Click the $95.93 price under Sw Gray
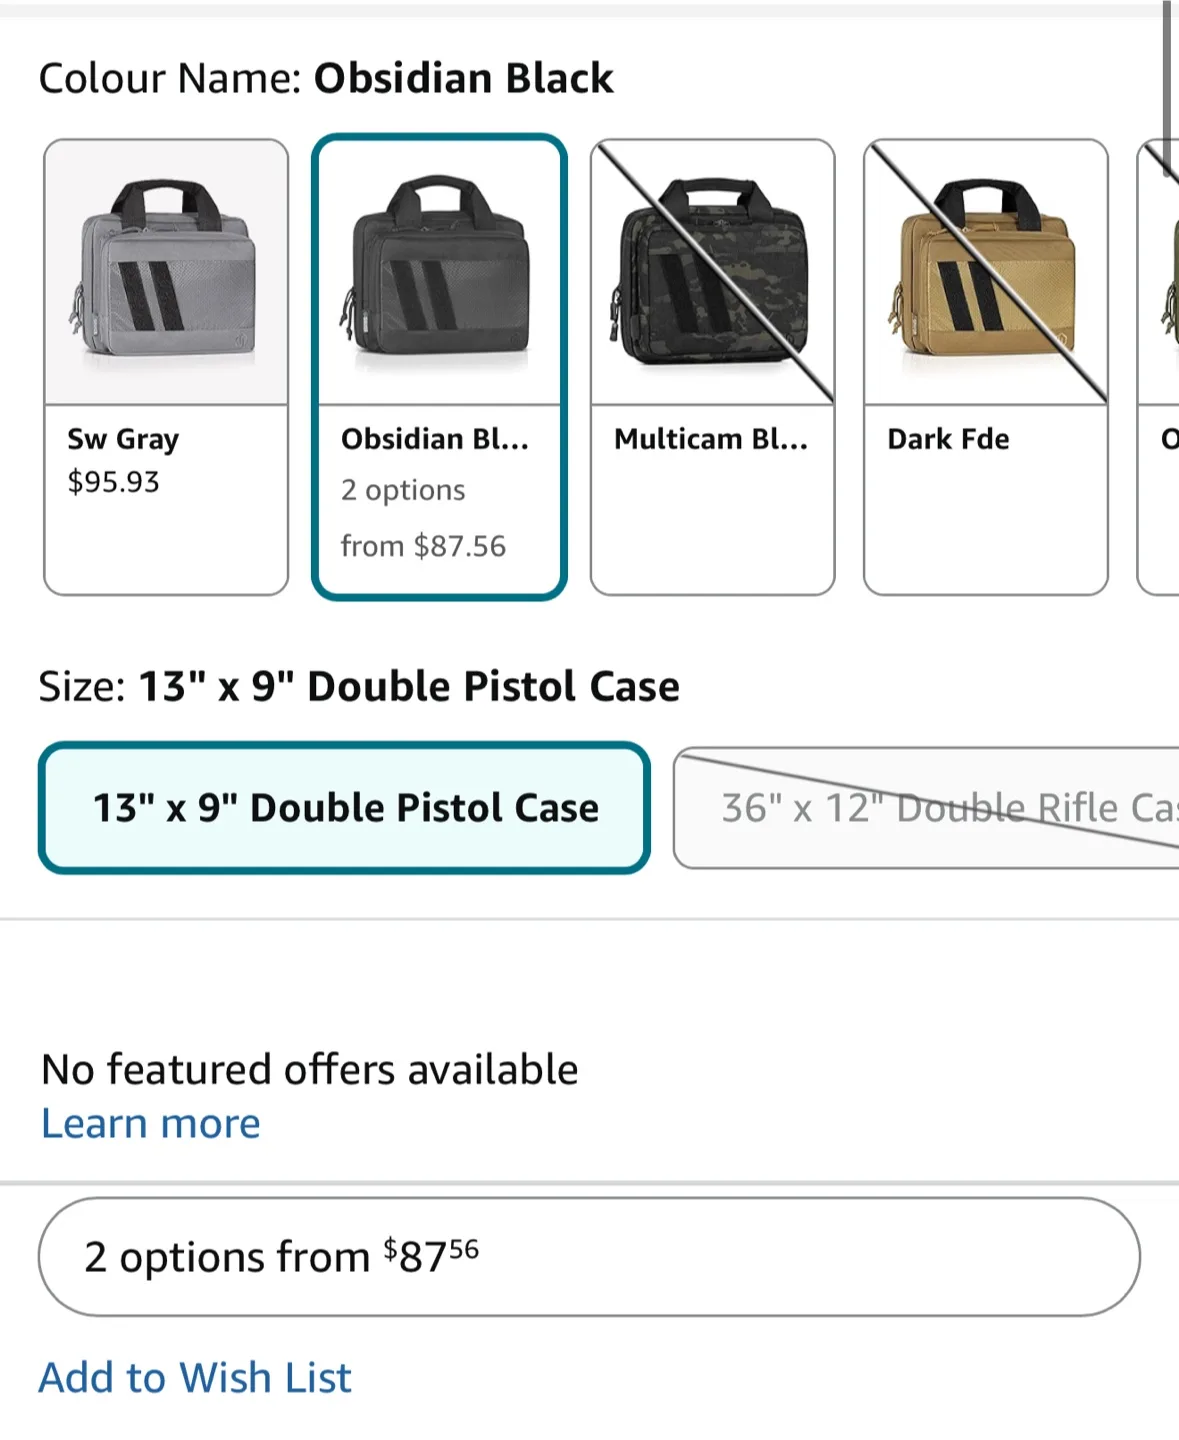This screenshot has width=1179, height=1440. click(112, 482)
